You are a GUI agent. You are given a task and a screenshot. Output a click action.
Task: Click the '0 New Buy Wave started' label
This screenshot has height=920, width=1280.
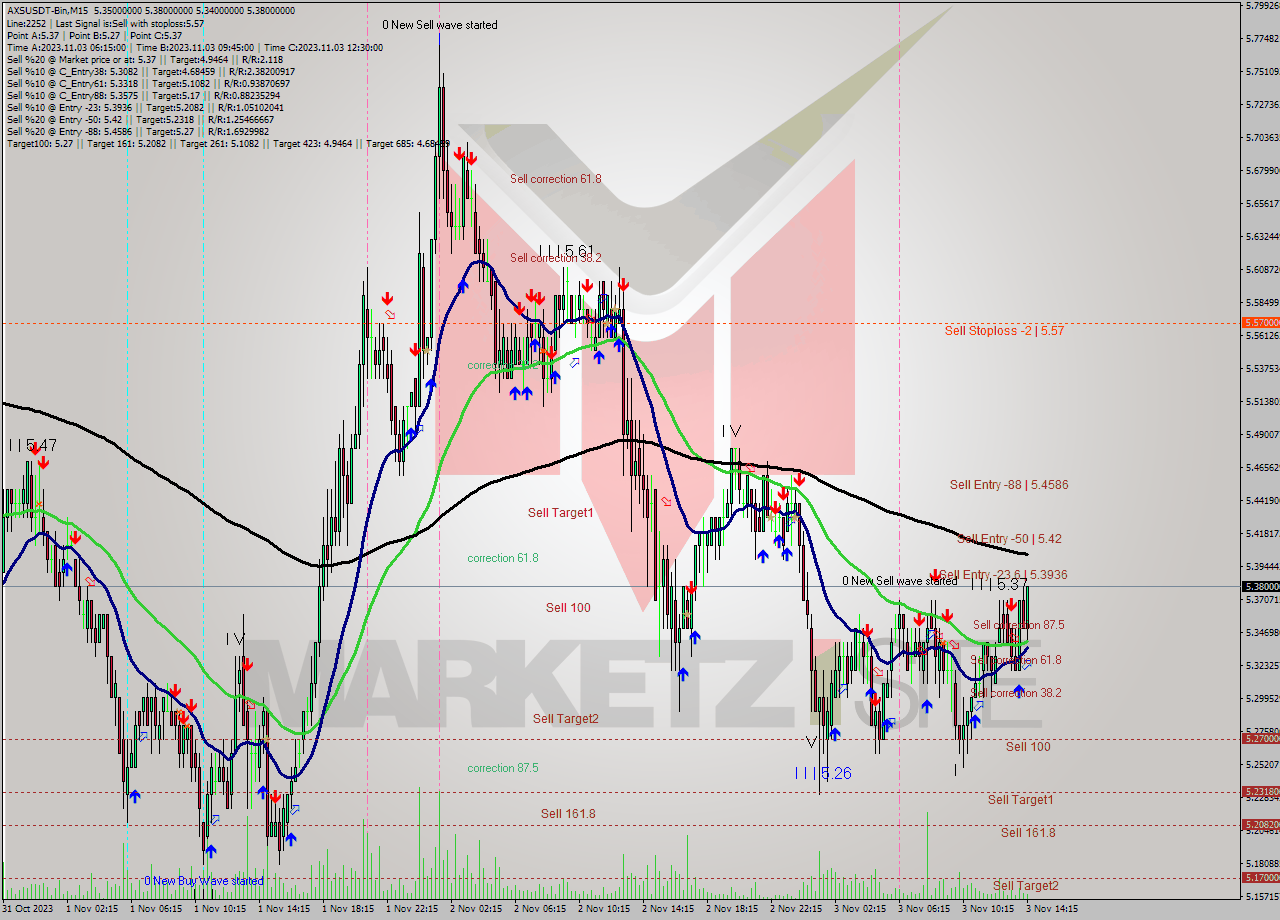point(204,881)
